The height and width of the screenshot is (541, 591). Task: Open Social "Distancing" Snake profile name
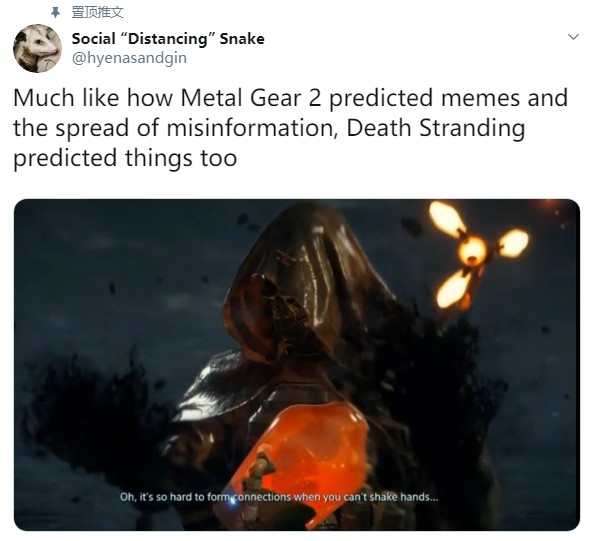168,38
